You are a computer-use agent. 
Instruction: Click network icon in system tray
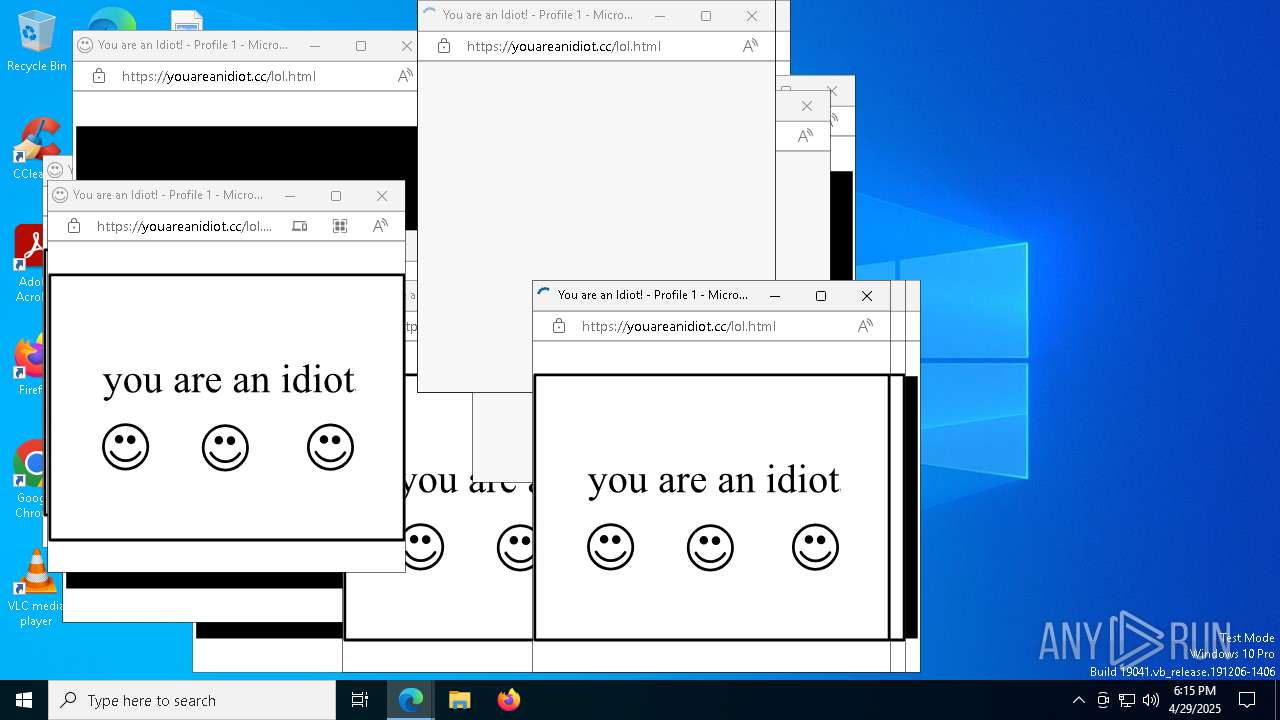click(x=1127, y=700)
